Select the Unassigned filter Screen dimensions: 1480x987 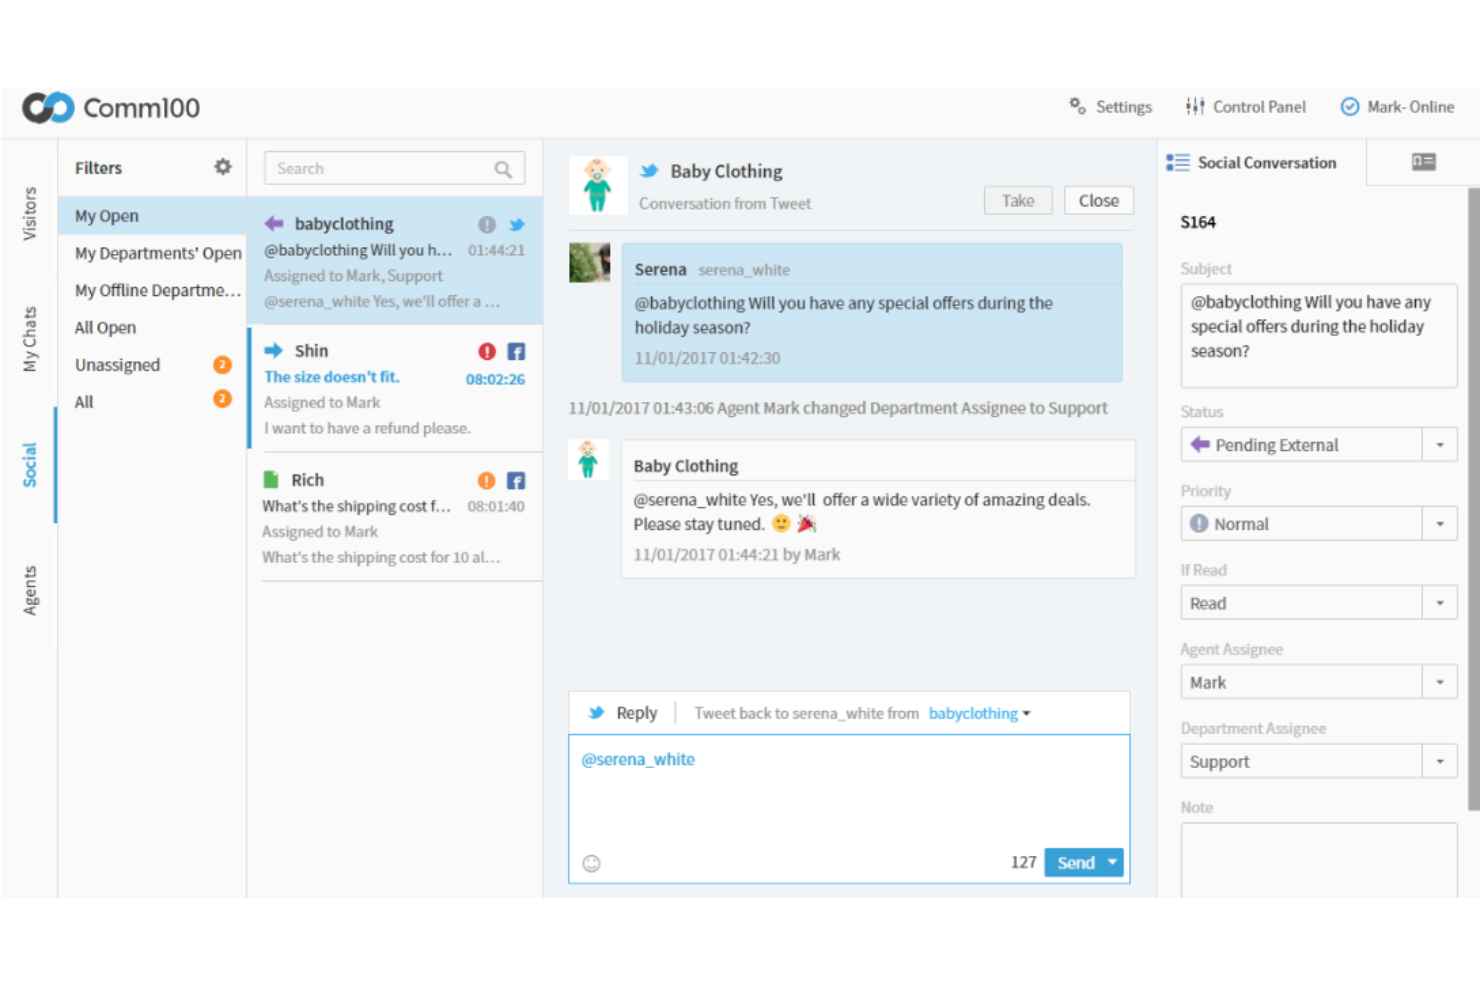[x=117, y=364]
